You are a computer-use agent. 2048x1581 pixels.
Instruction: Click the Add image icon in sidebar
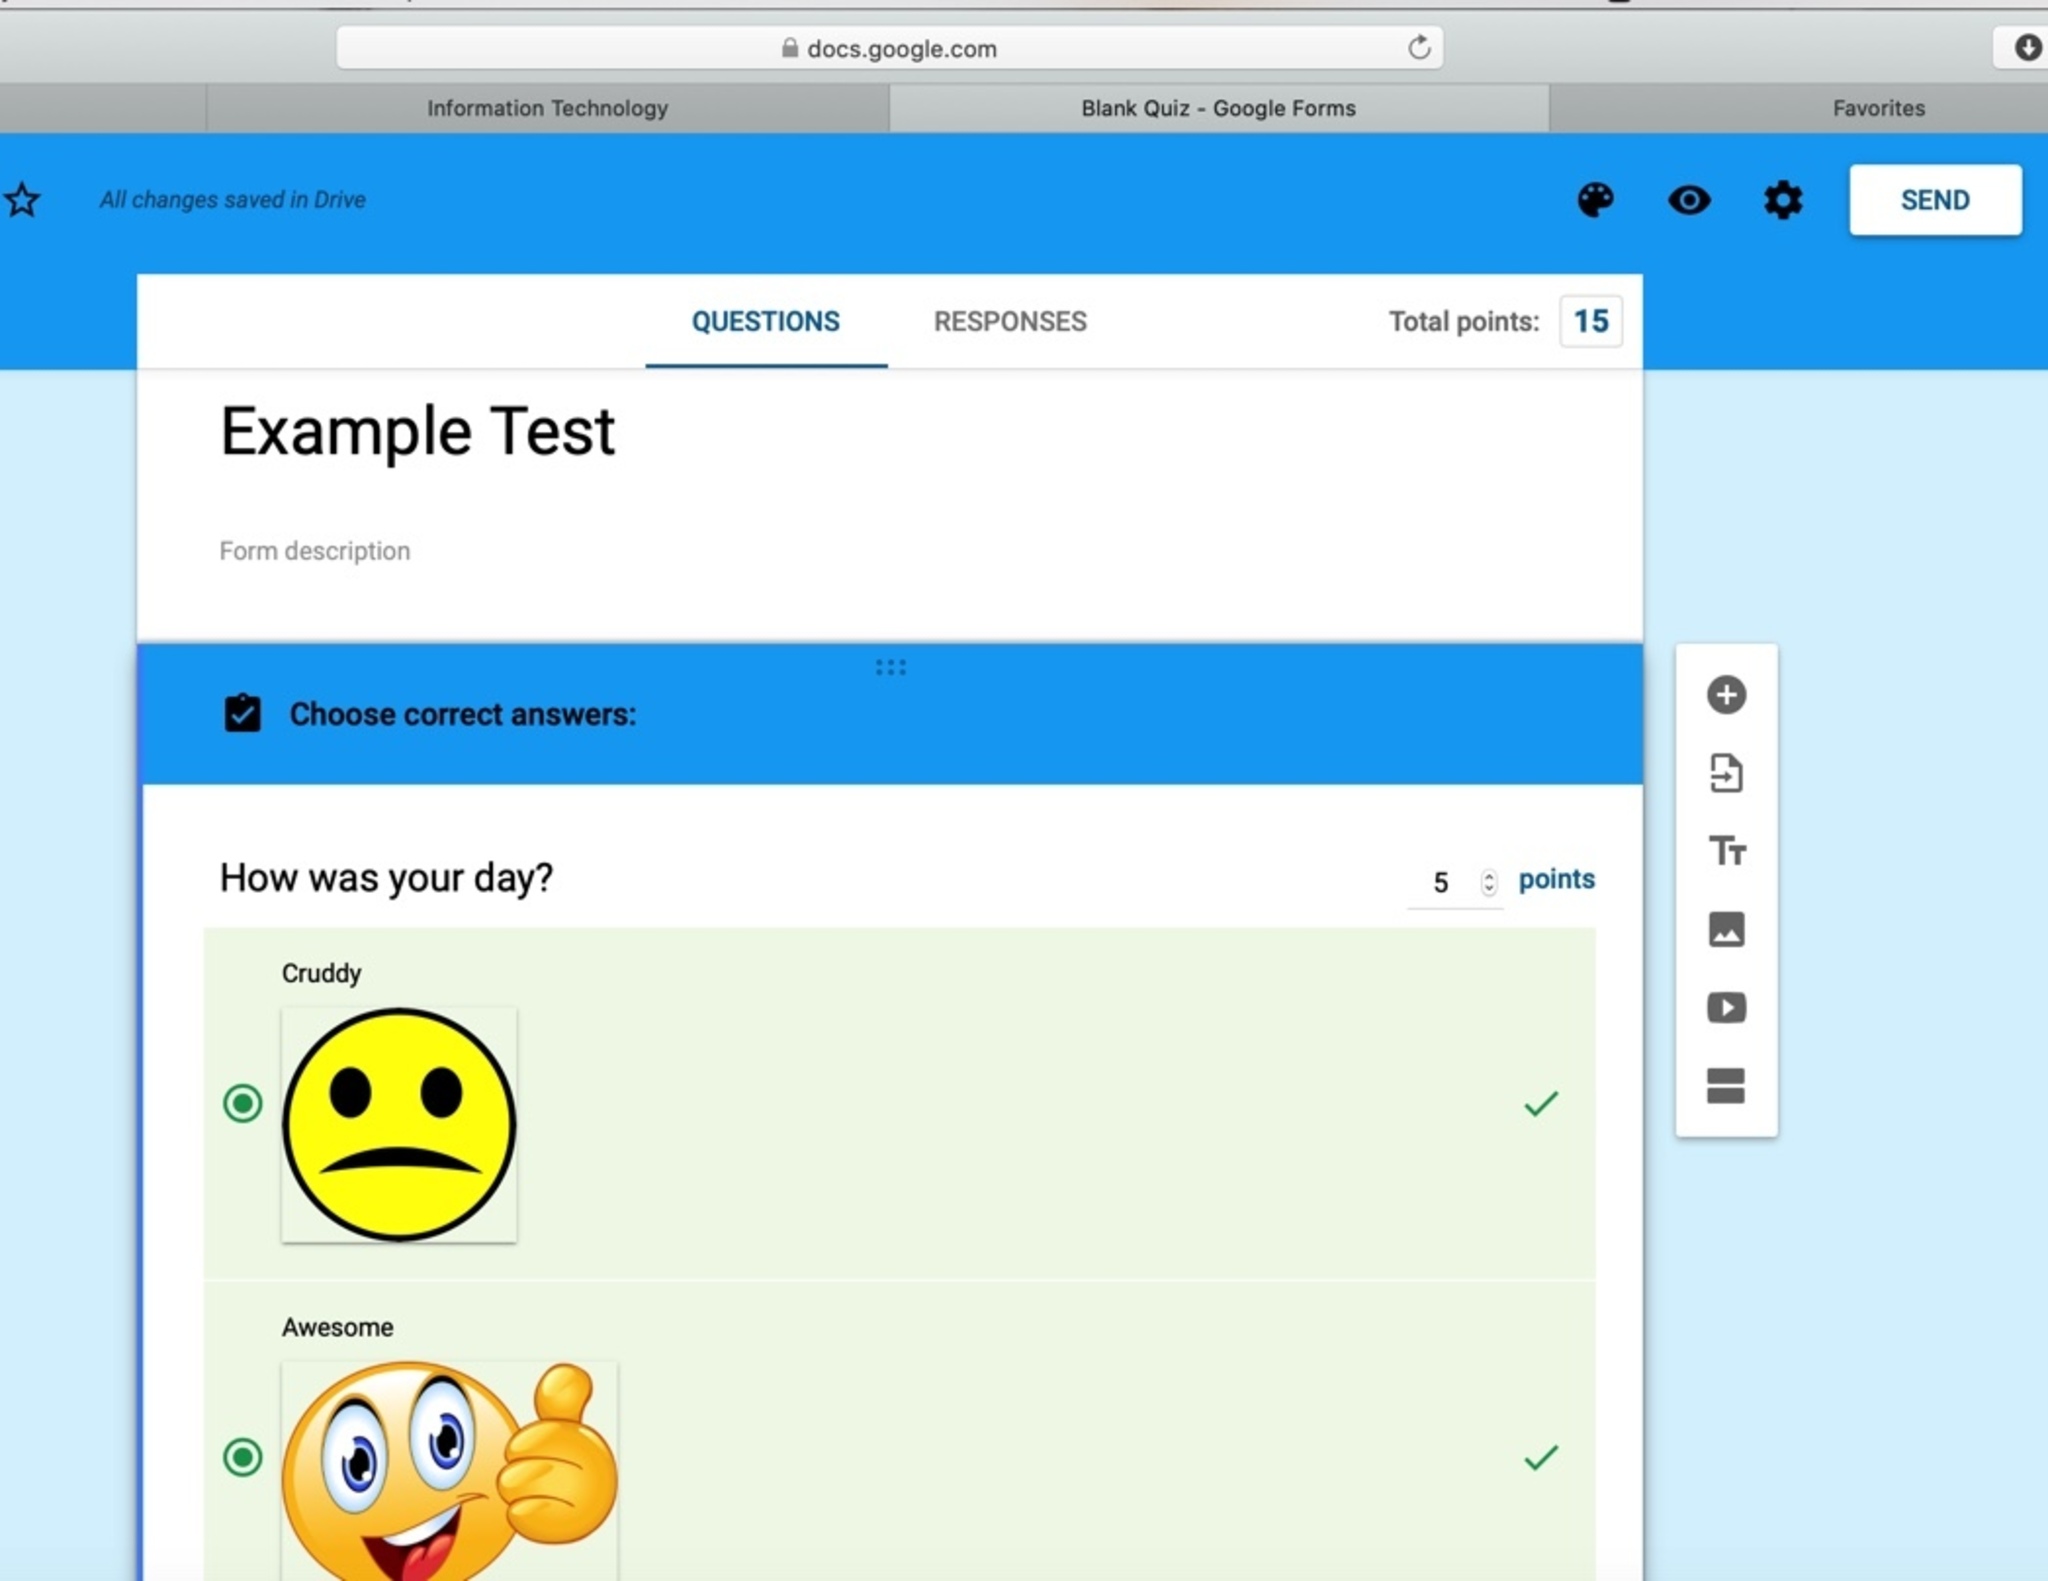pyautogui.click(x=1726, y=929)
